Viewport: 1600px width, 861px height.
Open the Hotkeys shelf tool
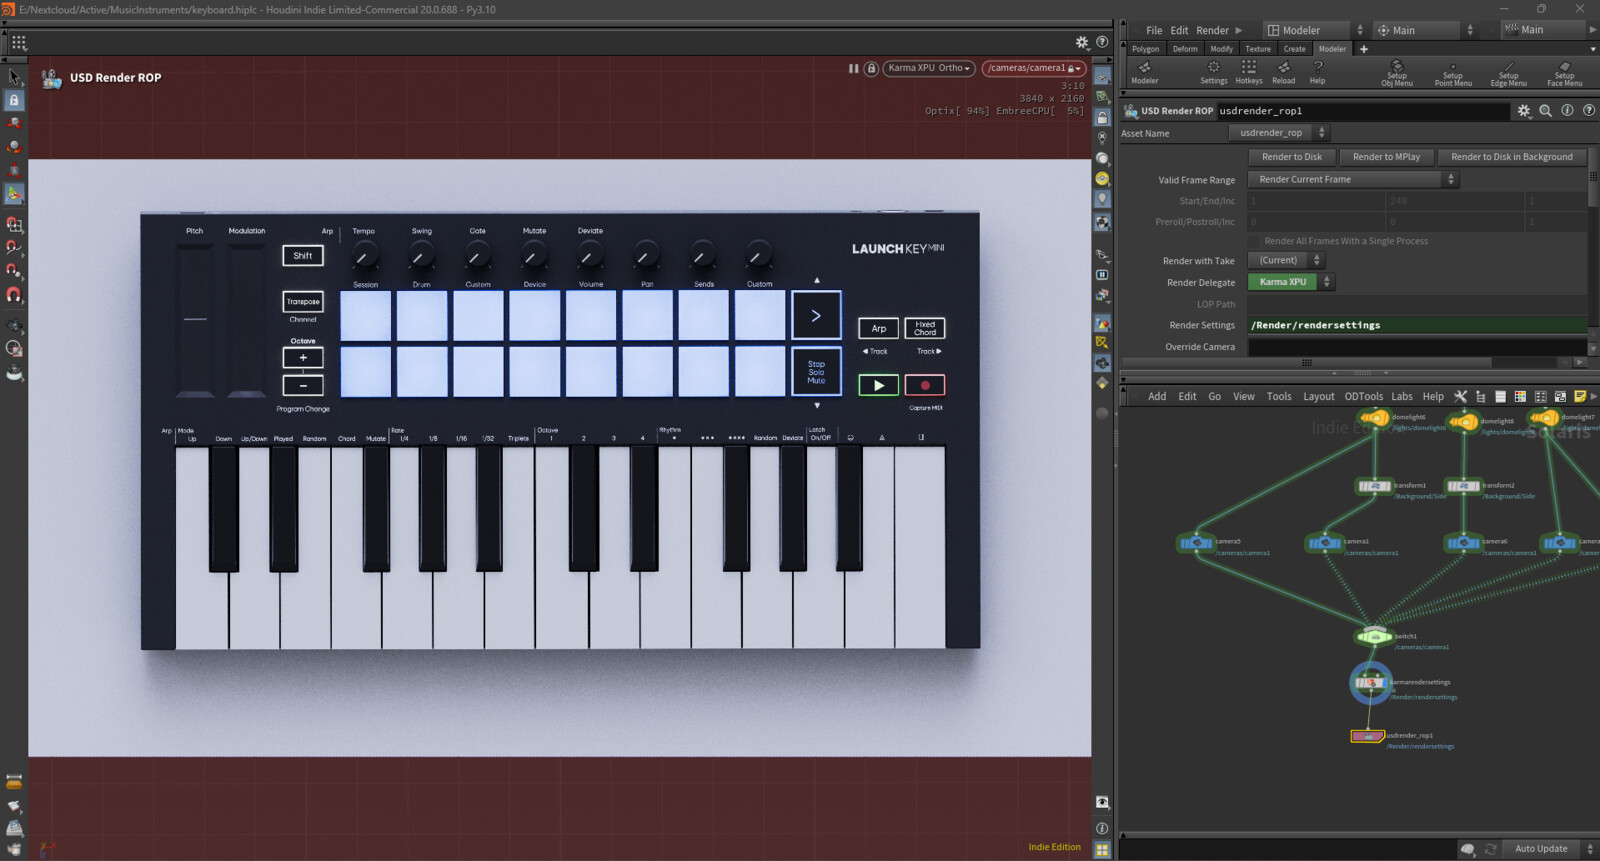[1249, 73]
